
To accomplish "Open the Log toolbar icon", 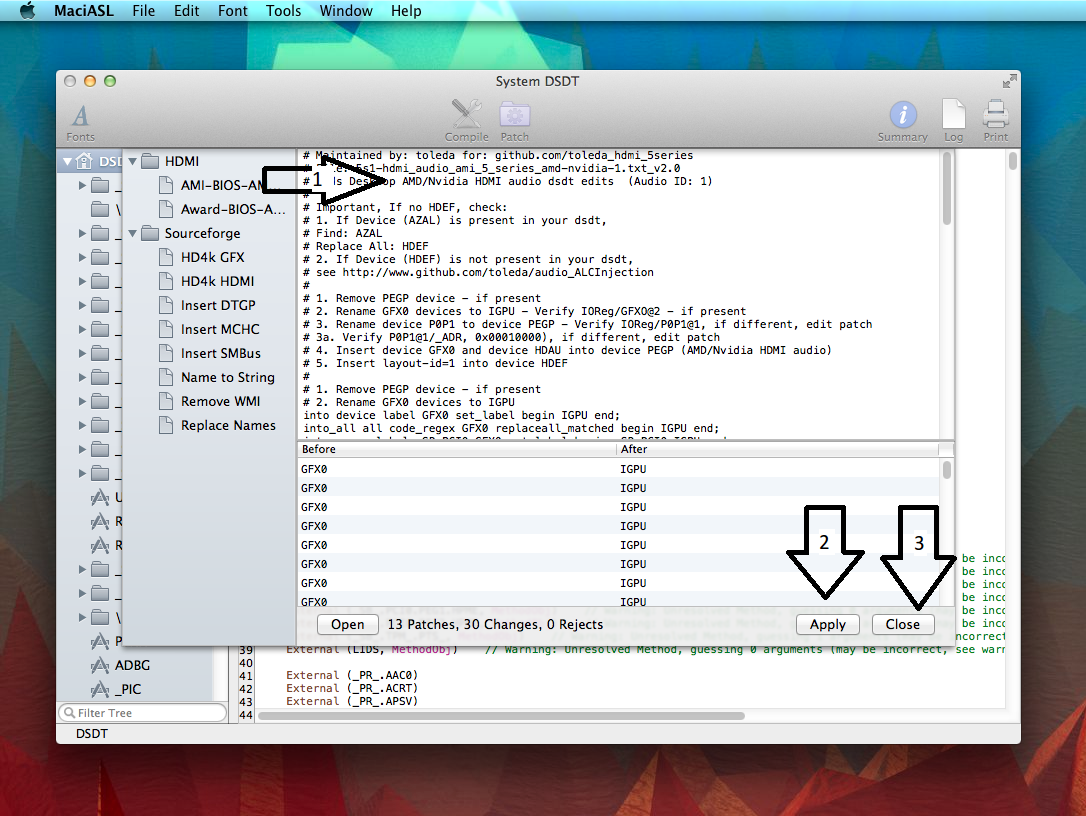I will (953, 114).
